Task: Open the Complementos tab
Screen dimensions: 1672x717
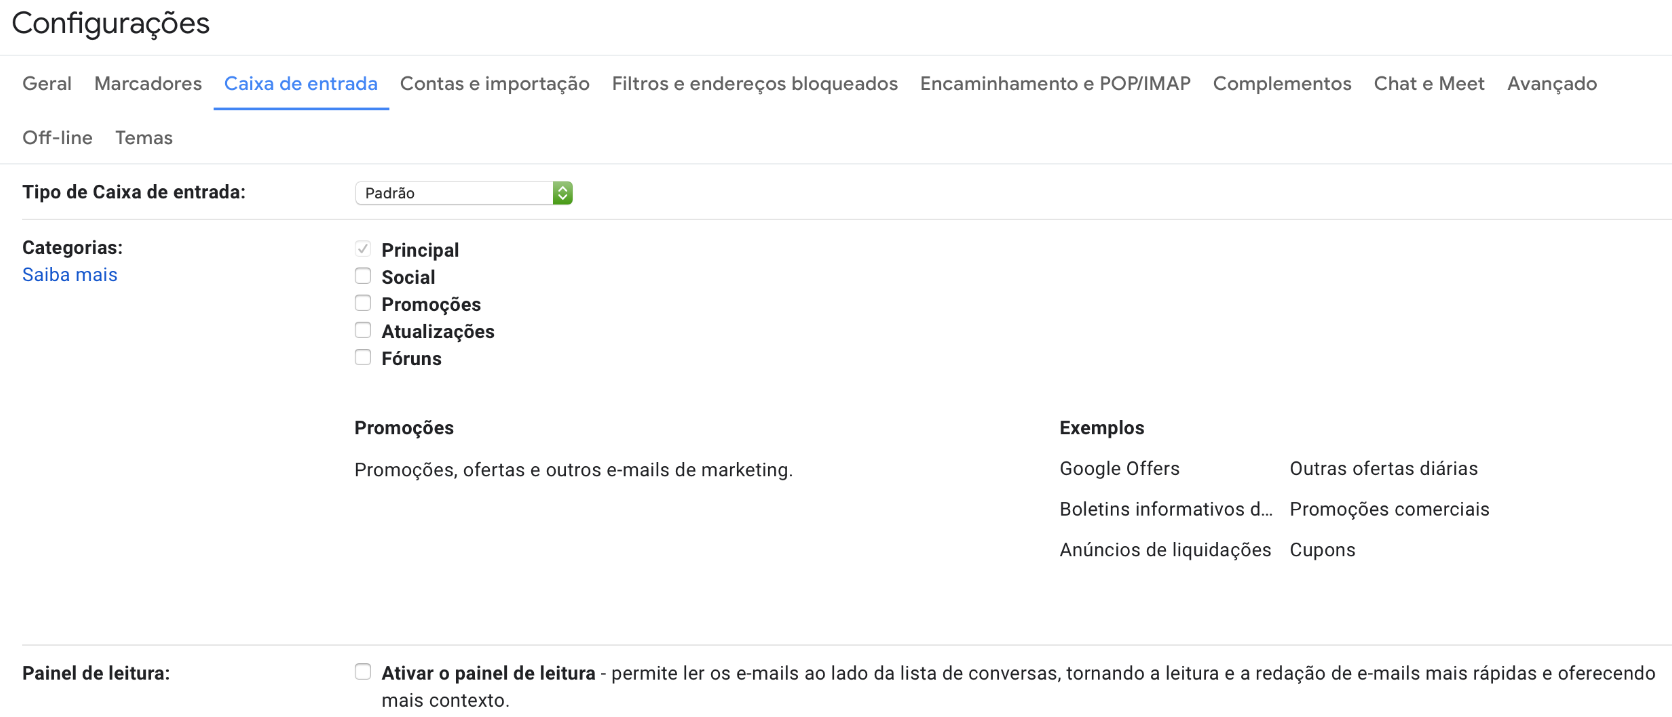Action: [1282, 84]
